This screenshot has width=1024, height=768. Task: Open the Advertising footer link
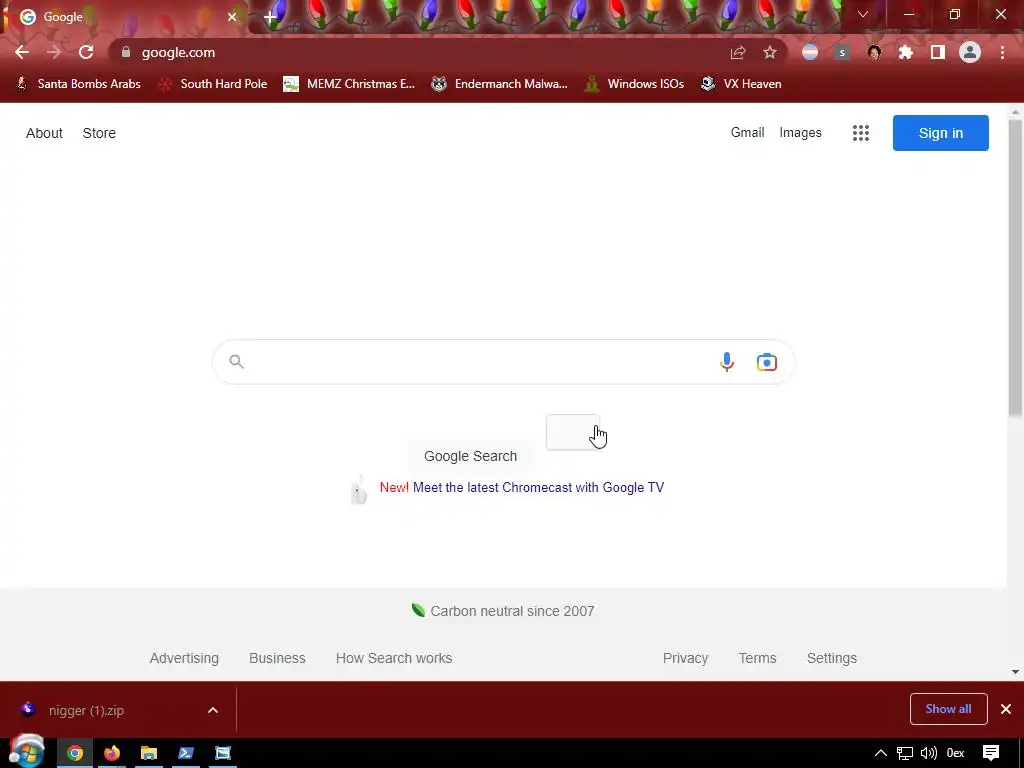[184, 658]
